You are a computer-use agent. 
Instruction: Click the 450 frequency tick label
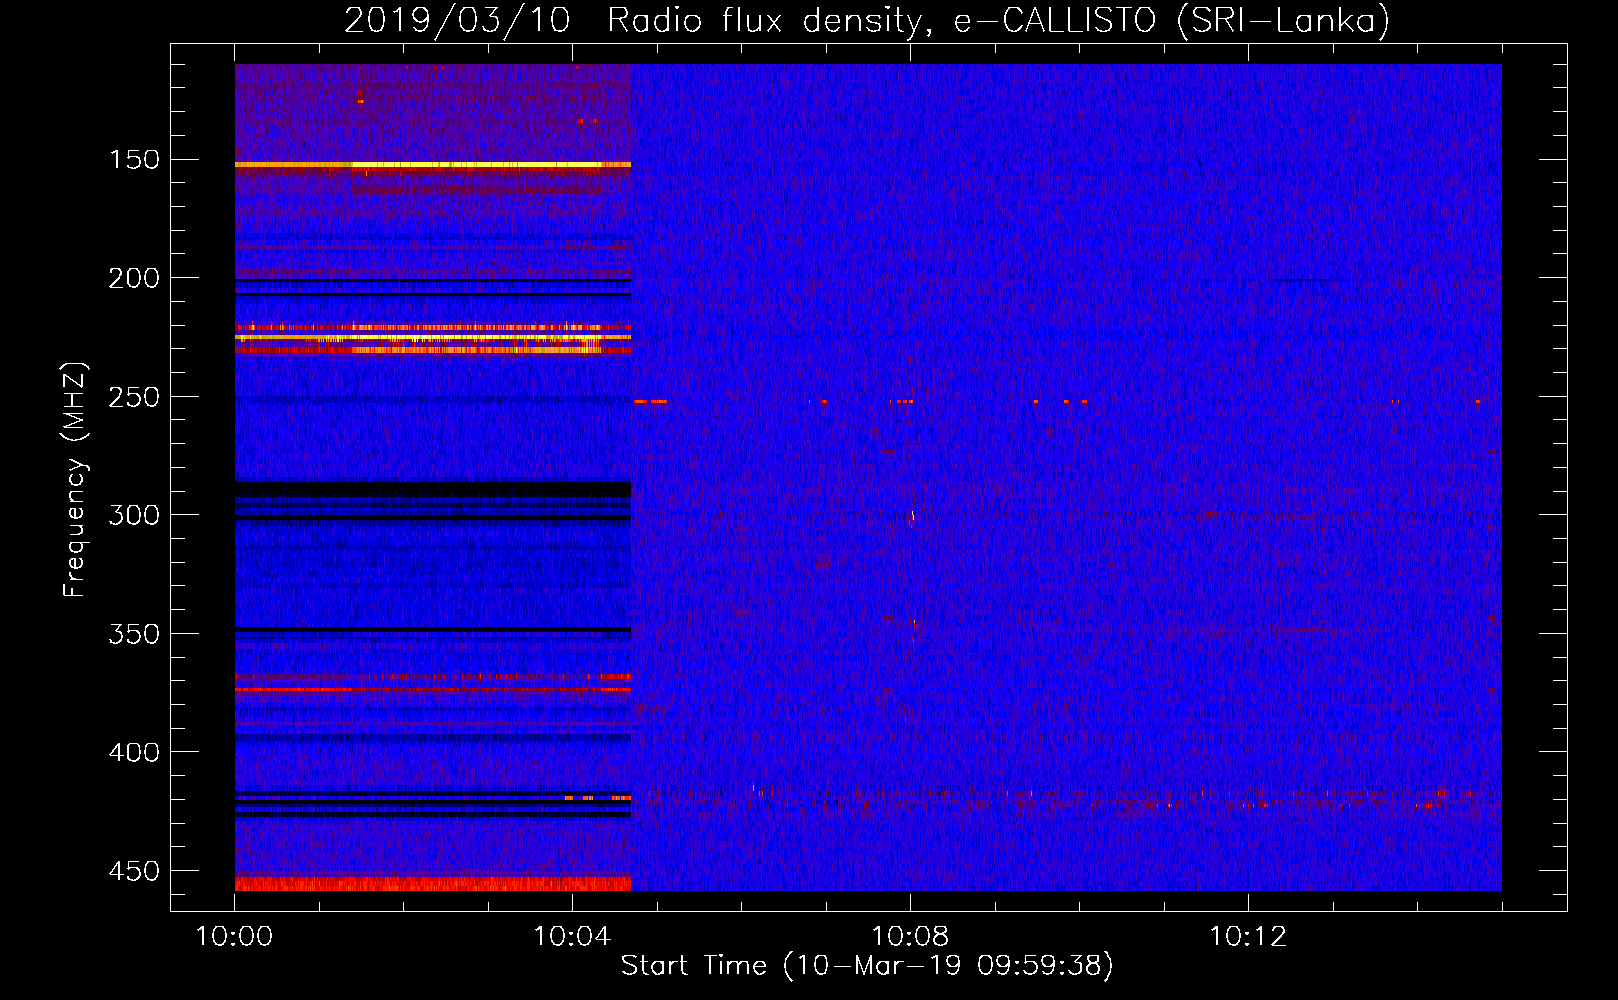(134, 871)
